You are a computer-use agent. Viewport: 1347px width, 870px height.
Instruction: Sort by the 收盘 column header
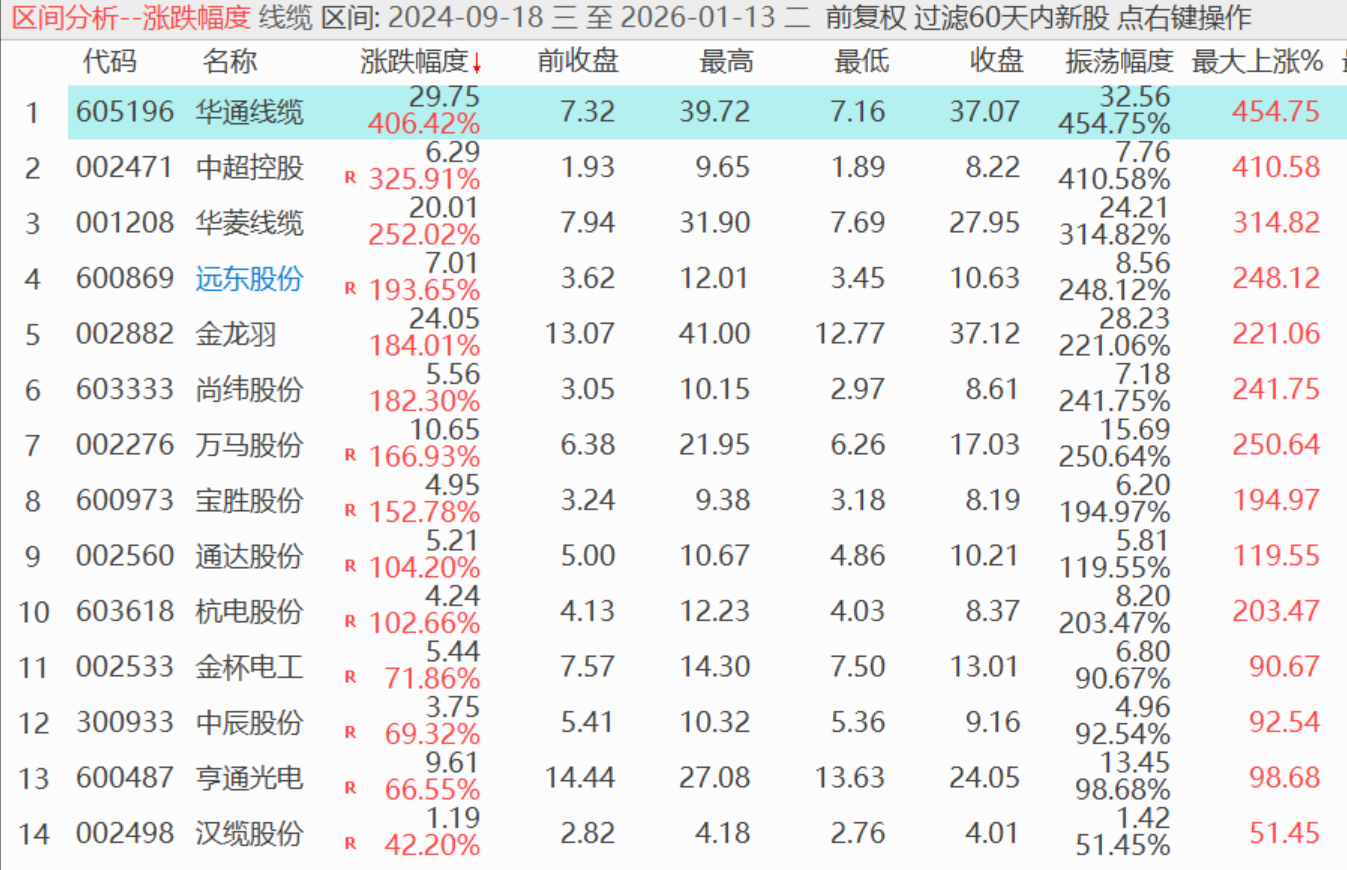point(997,63)
